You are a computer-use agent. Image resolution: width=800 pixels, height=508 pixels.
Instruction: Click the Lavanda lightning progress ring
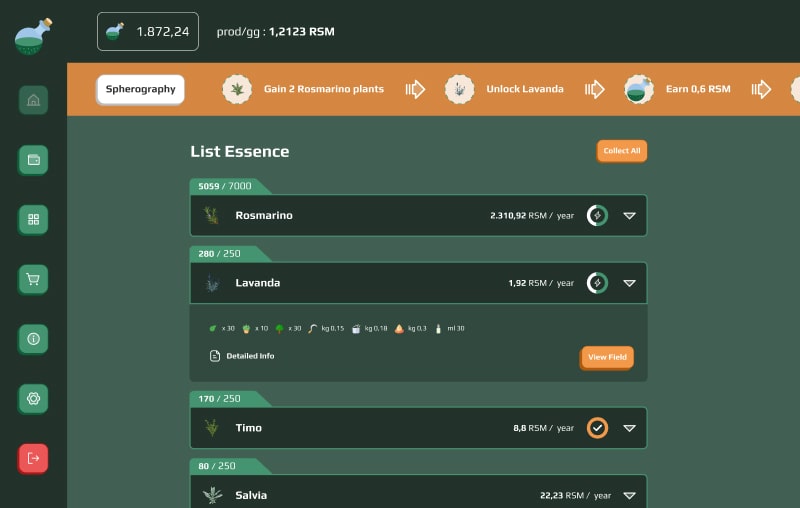click(597, 283)
